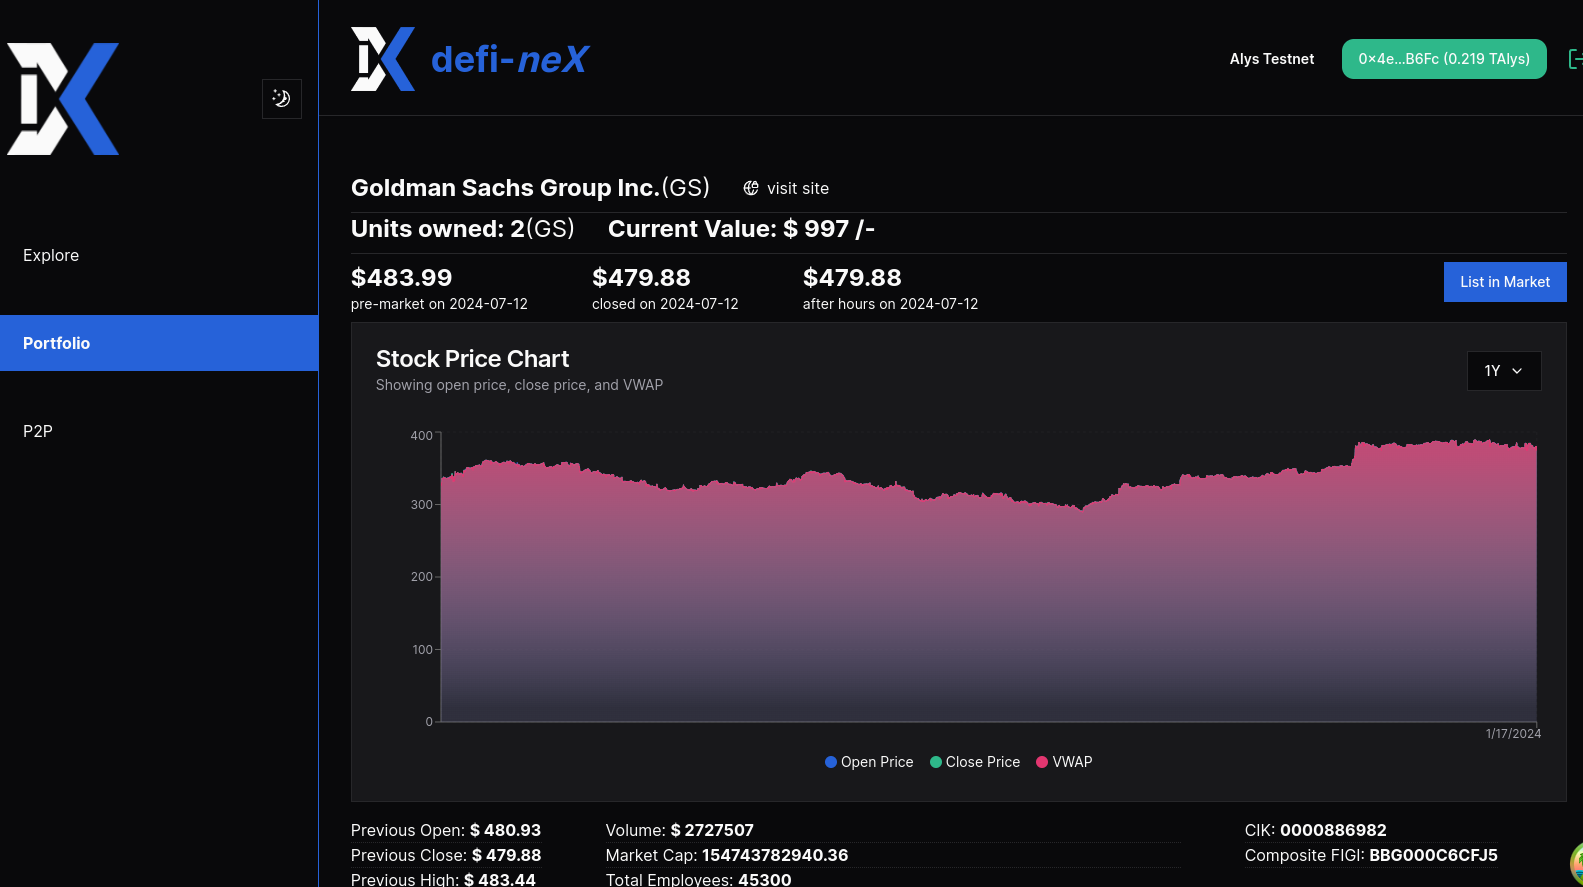
Task: Toggle VWAP legend entry
Action: tap(1064, 762)
